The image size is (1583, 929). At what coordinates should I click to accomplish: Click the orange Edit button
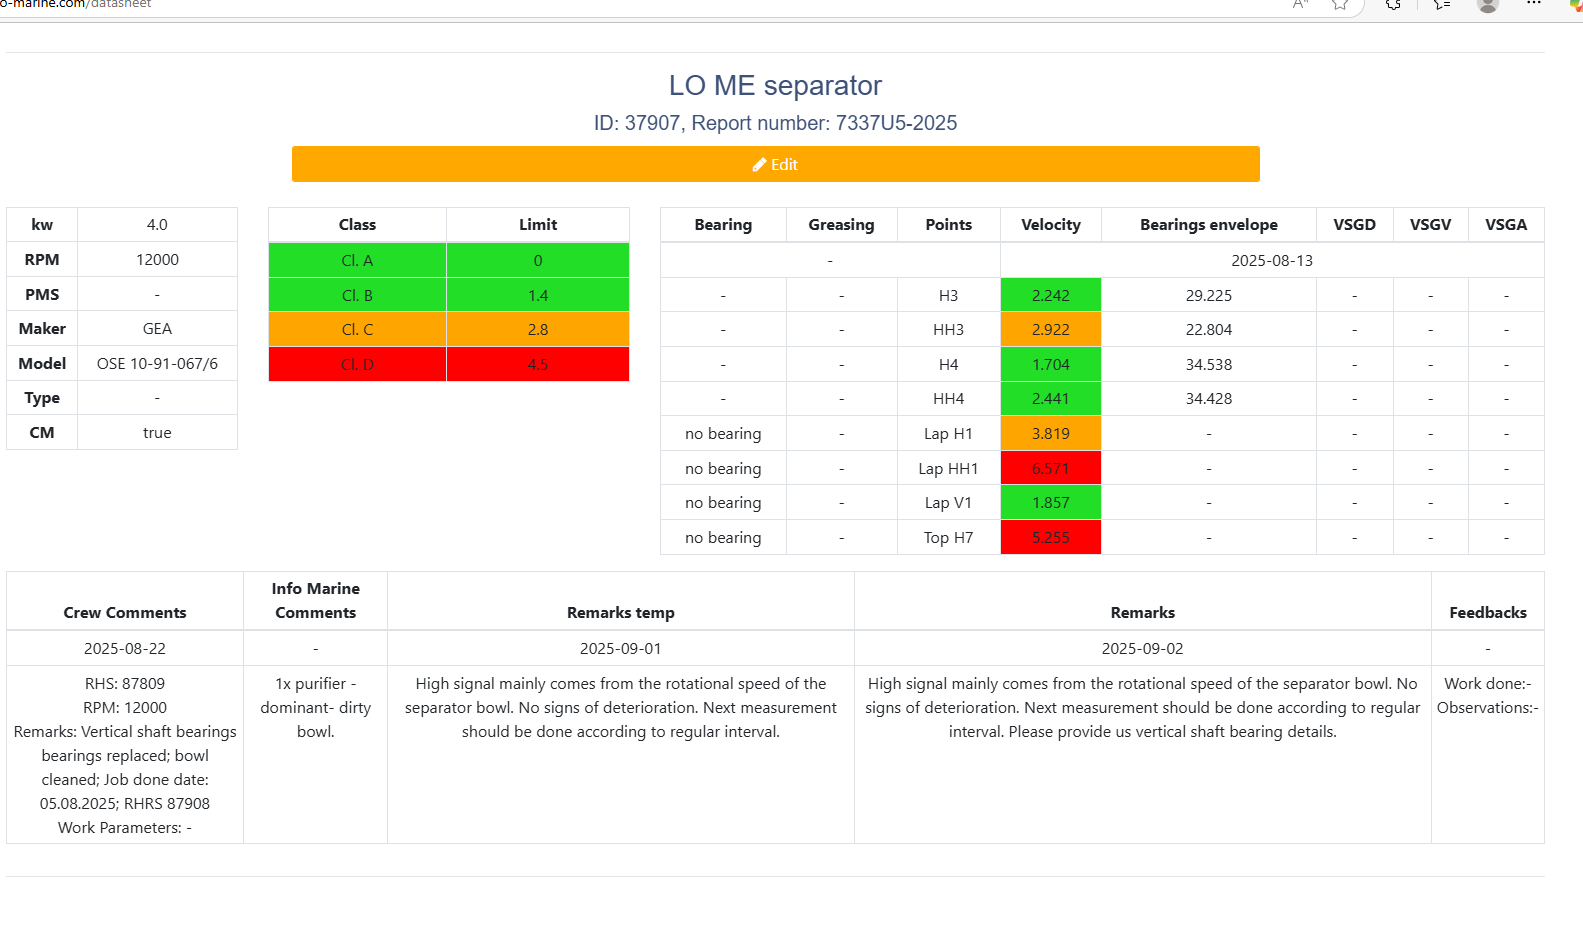(775, 164)
